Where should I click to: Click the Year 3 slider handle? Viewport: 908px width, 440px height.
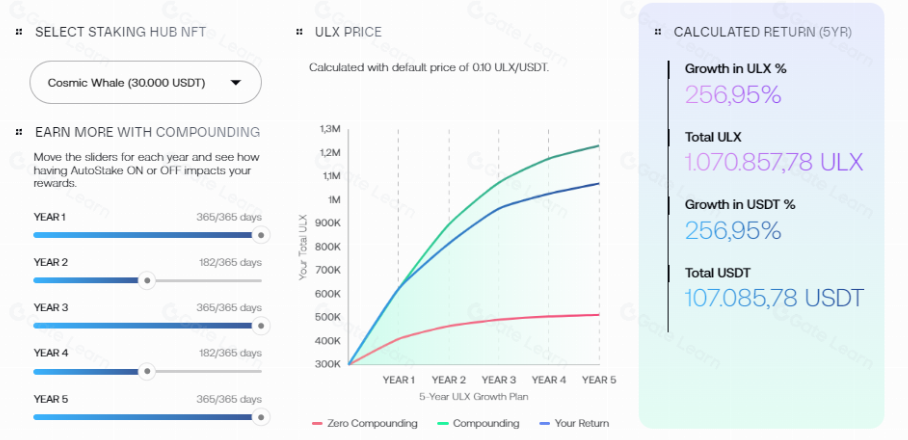pyautogui.click(x=260, y=326)
